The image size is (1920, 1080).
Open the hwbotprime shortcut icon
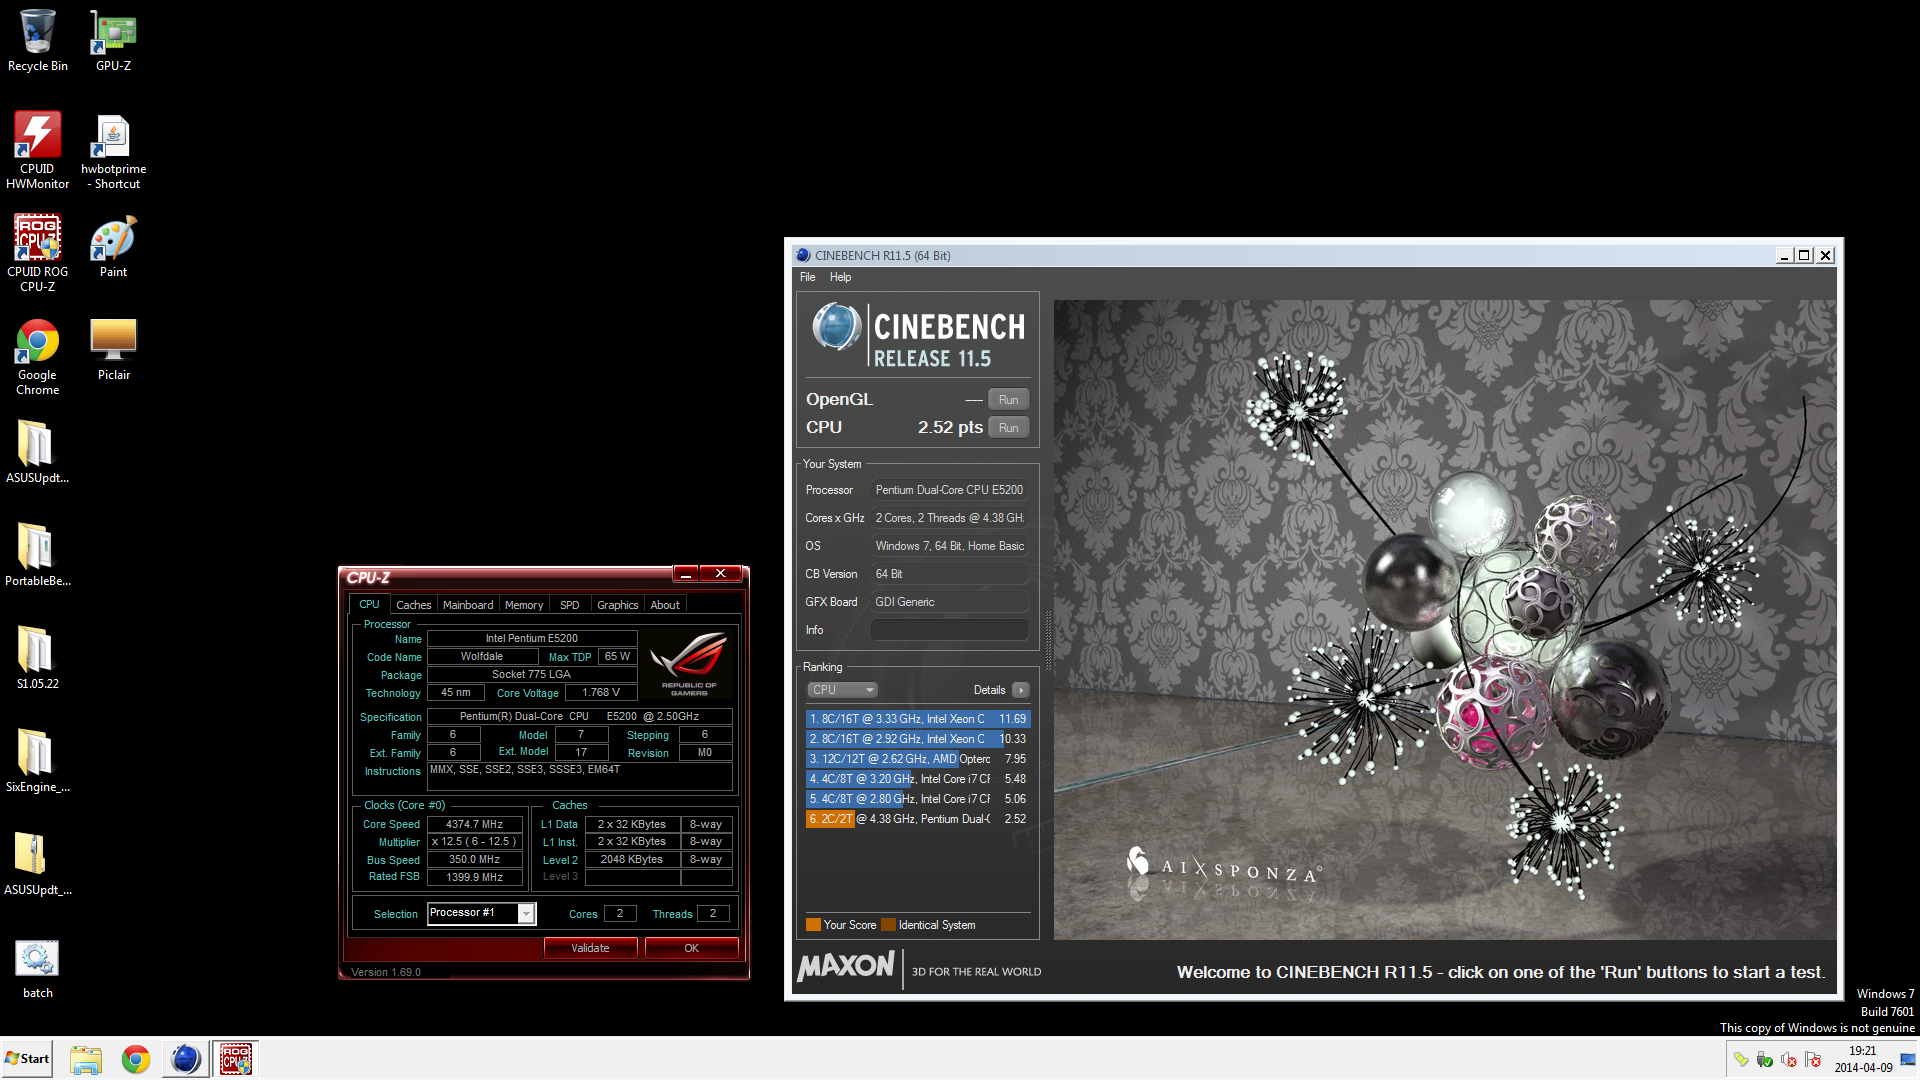tap(113, 150)
